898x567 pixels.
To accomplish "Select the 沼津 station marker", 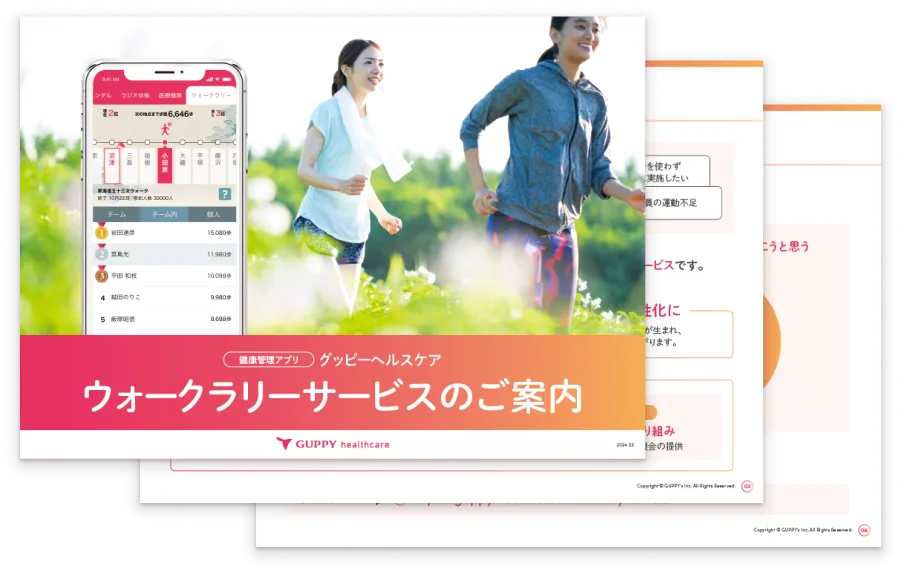I will pos(112,165).
